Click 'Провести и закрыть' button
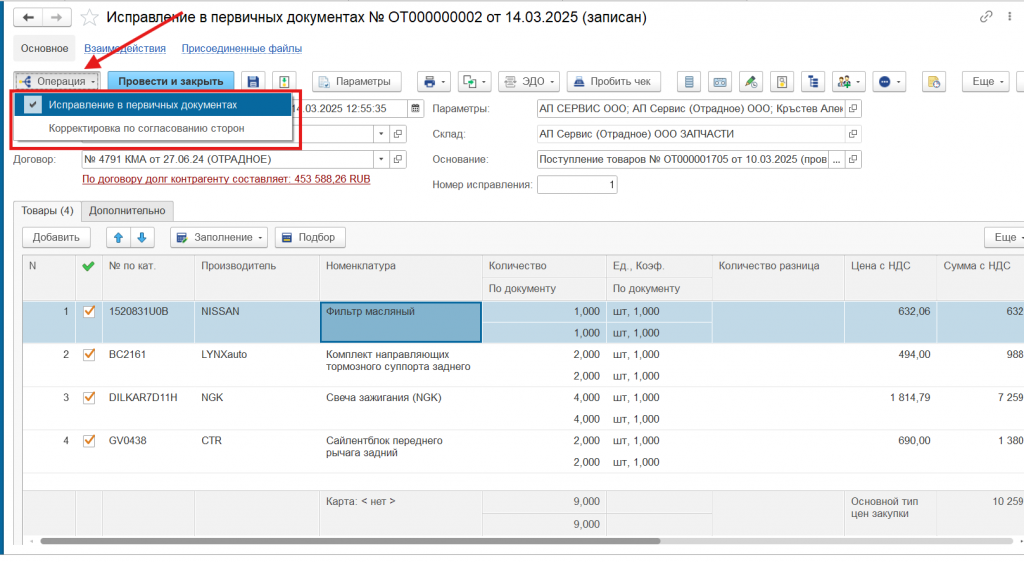 click(x=171, y=81)
